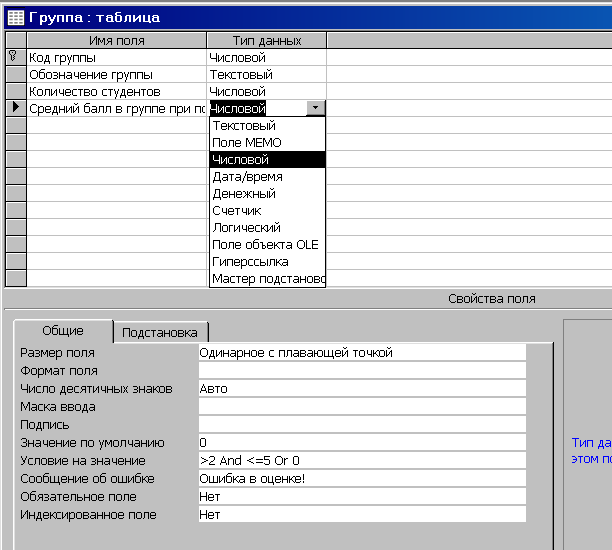The height and width of the screenshot is (550, 612).
Task: Choose highlighted Числовой in the dropdown list
Action: coord(267,160)
